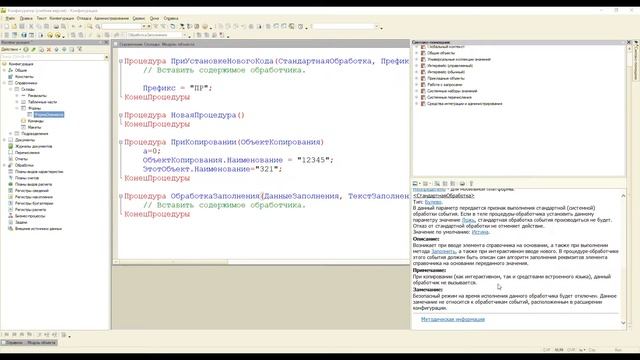Follow the Ложь link in help text
Screen dimensions: 640x360
pos(469,220)
